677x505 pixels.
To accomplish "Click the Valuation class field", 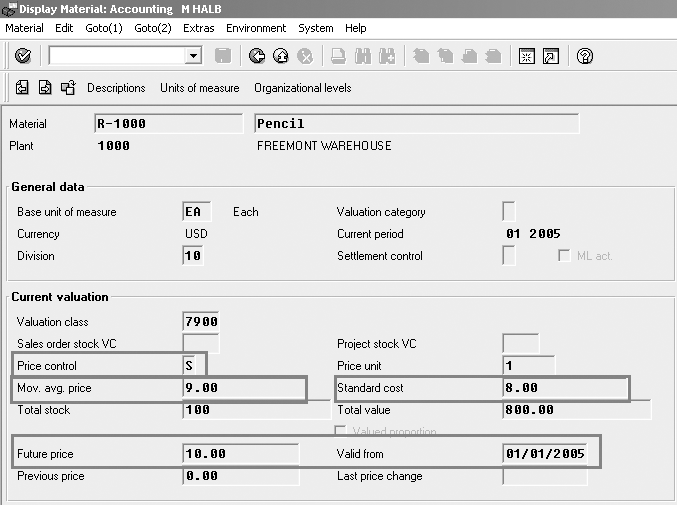I will pyautogui.click(x=200, y=322).
